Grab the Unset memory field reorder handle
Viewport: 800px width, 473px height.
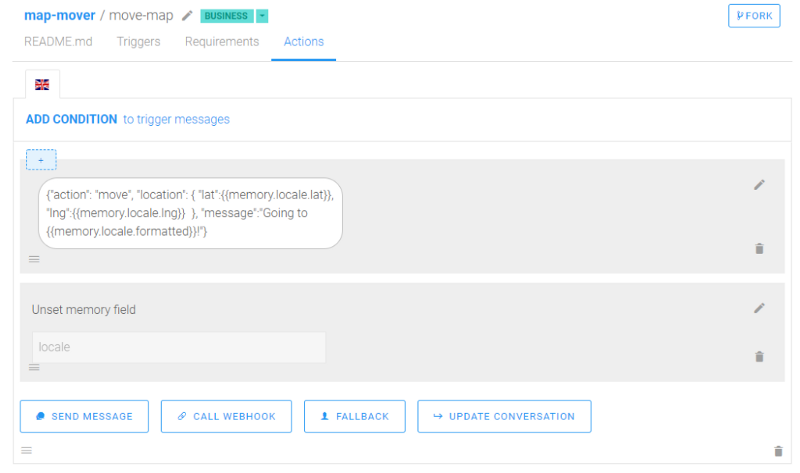(x=34, y=367)
